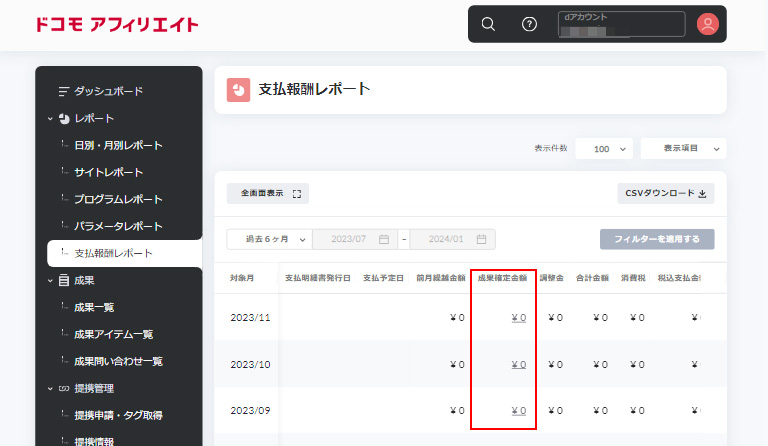The image size is (768, 446).
Task: Open ダッシュボード from the sidebar
Action: tap(108, 91)
